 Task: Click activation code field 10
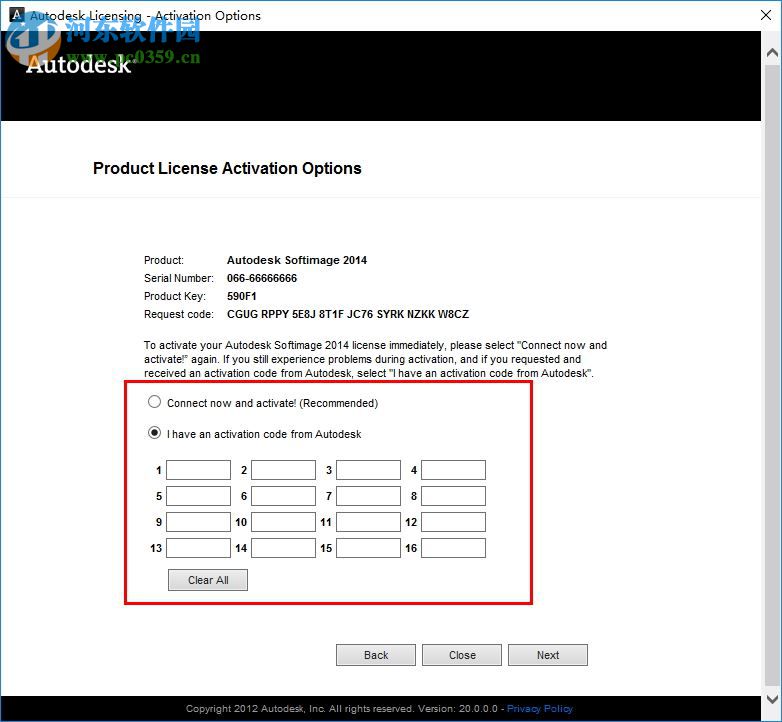(x=283, y=522)
